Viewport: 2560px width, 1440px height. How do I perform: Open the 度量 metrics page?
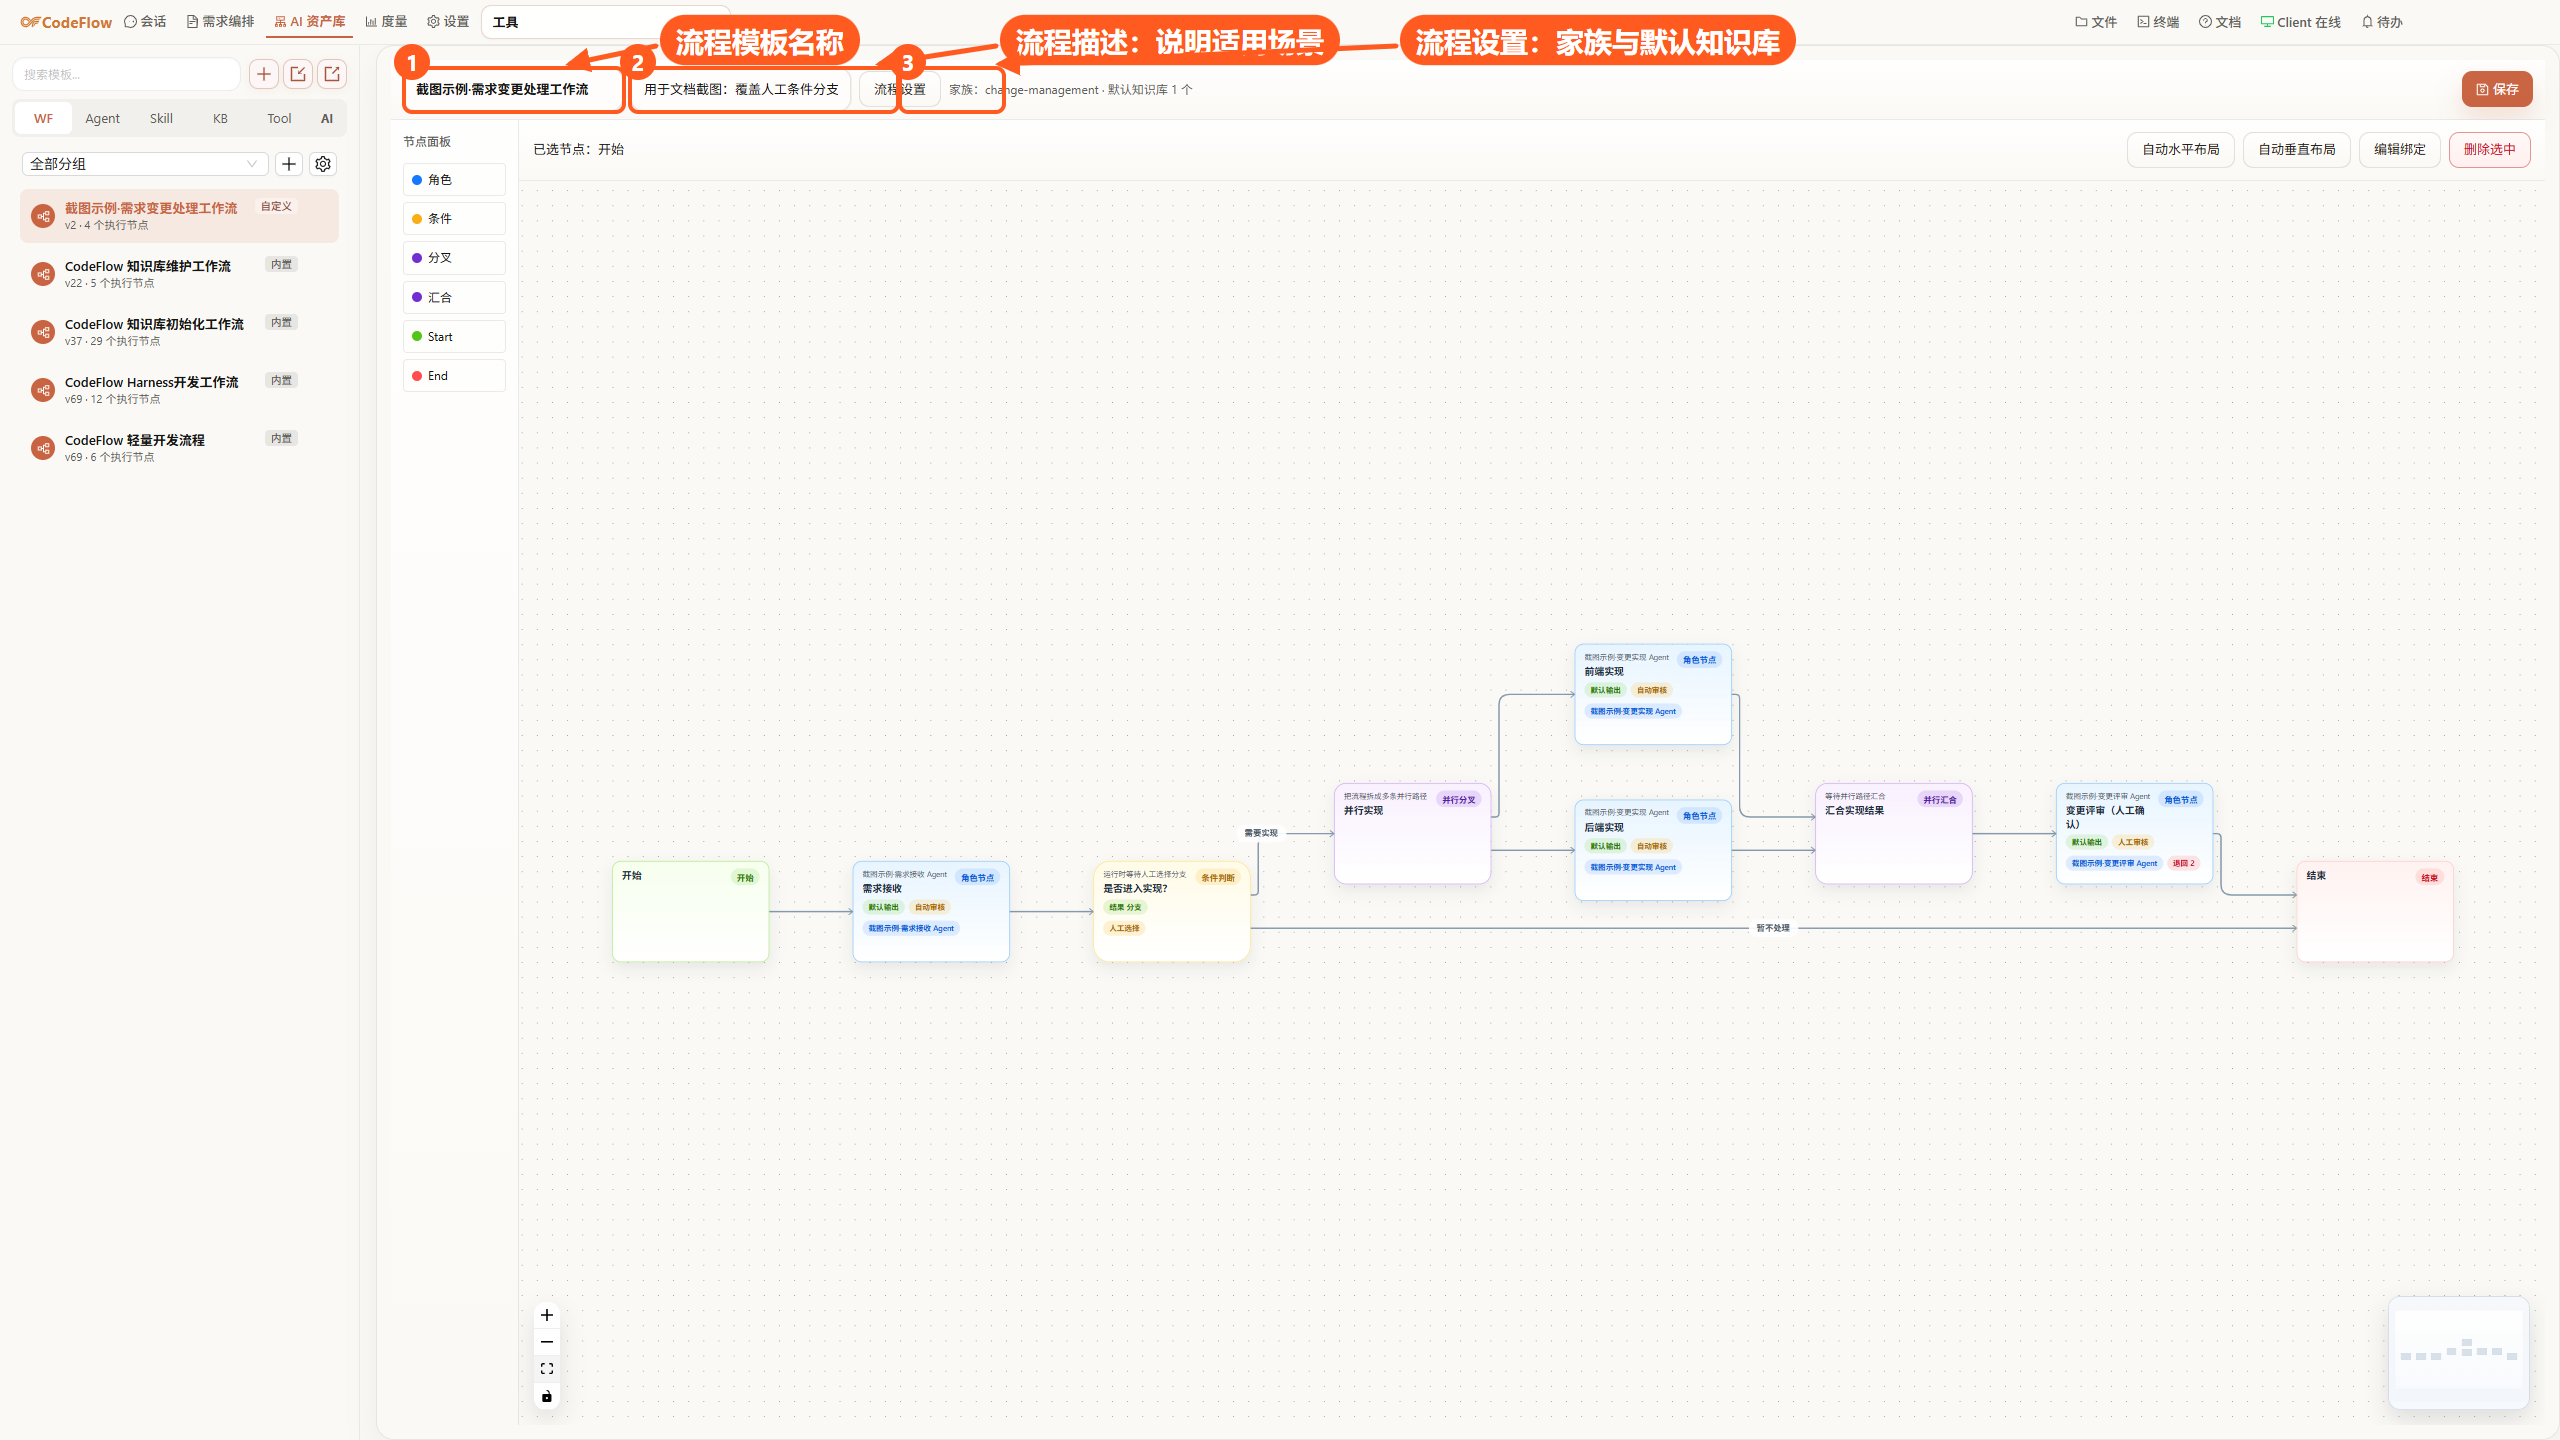[386, 22]
